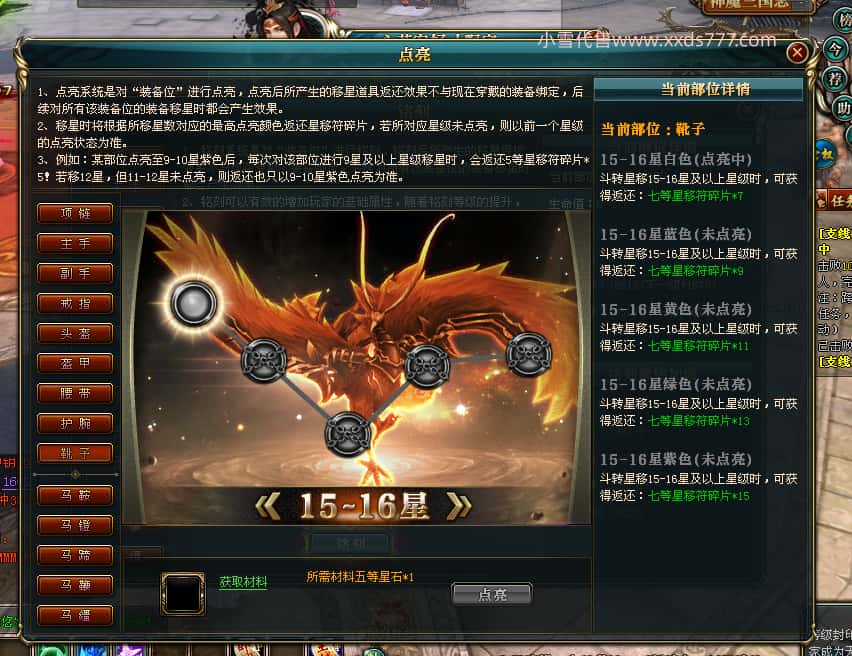Switch to the 马鞍 saddle tab

[x=75, y=495]
